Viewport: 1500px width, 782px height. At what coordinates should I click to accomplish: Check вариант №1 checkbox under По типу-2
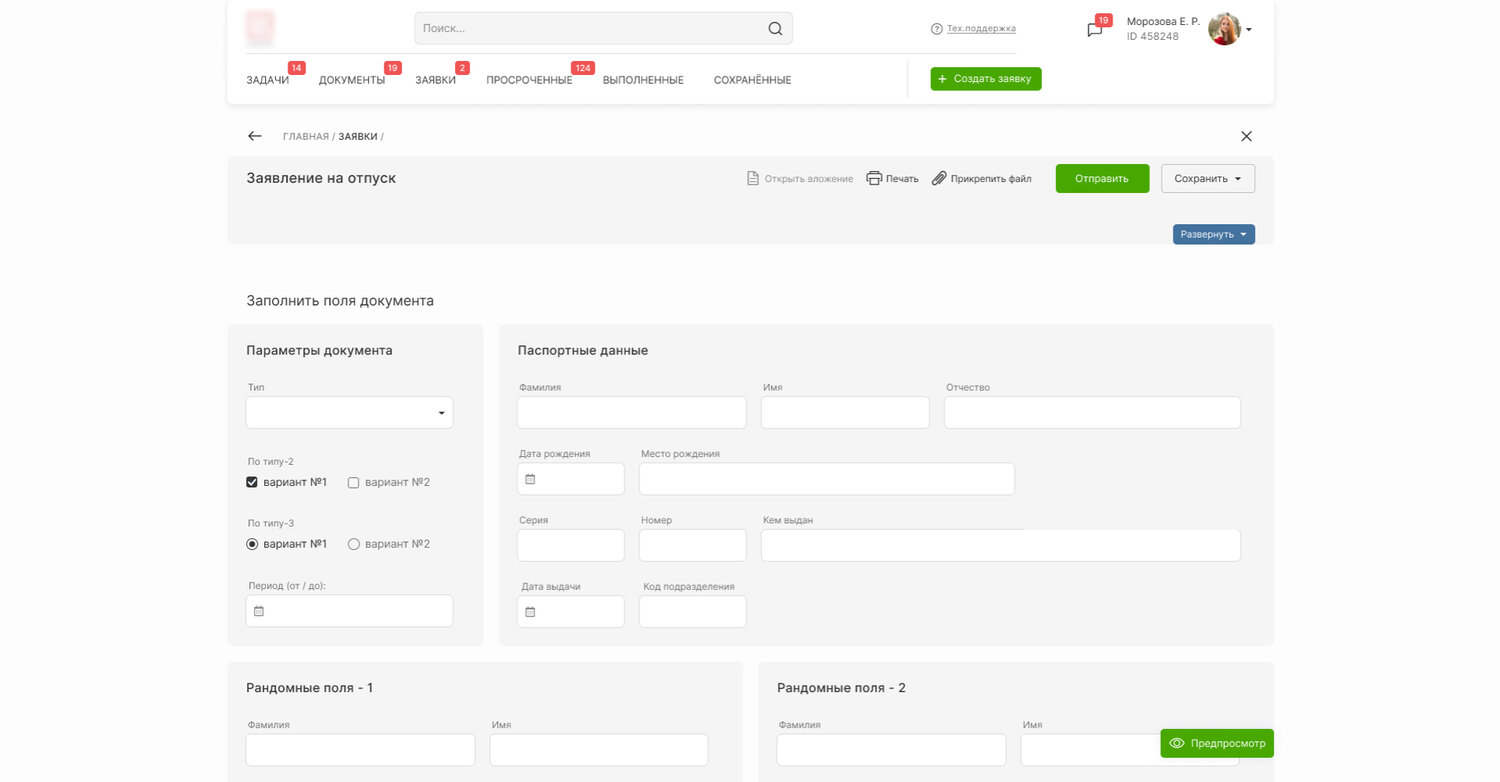click(x=252, y=482)
